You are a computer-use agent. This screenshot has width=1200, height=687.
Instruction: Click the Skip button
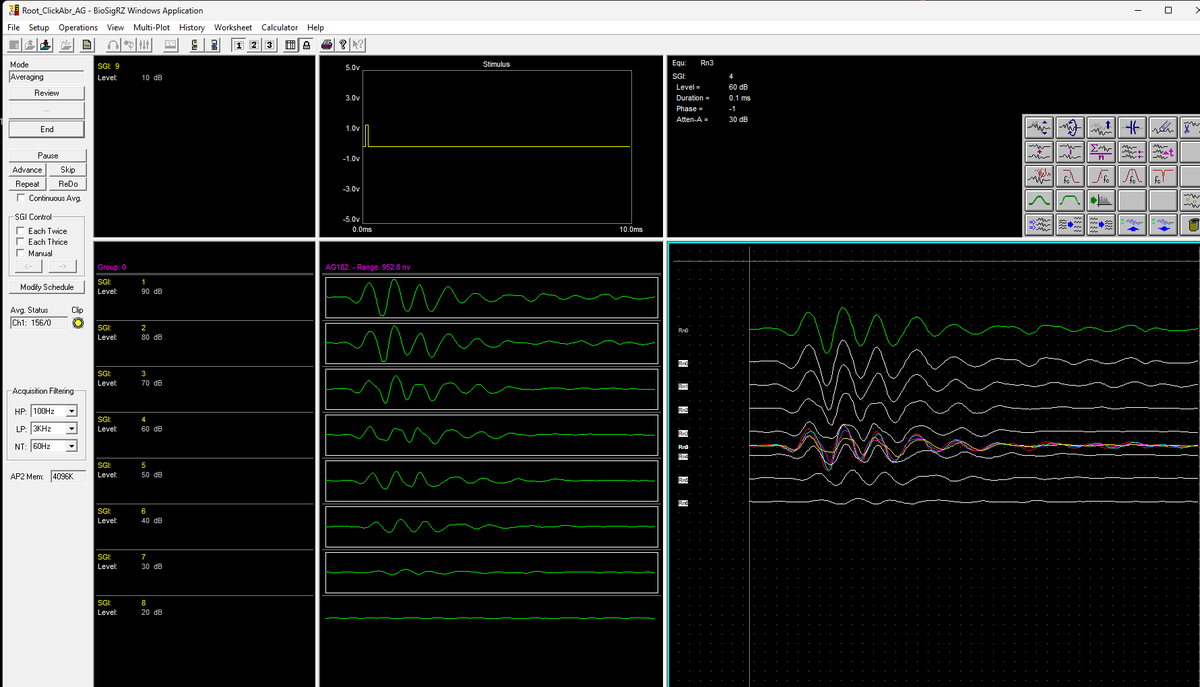pyautogui.click(x=67, y=170)
